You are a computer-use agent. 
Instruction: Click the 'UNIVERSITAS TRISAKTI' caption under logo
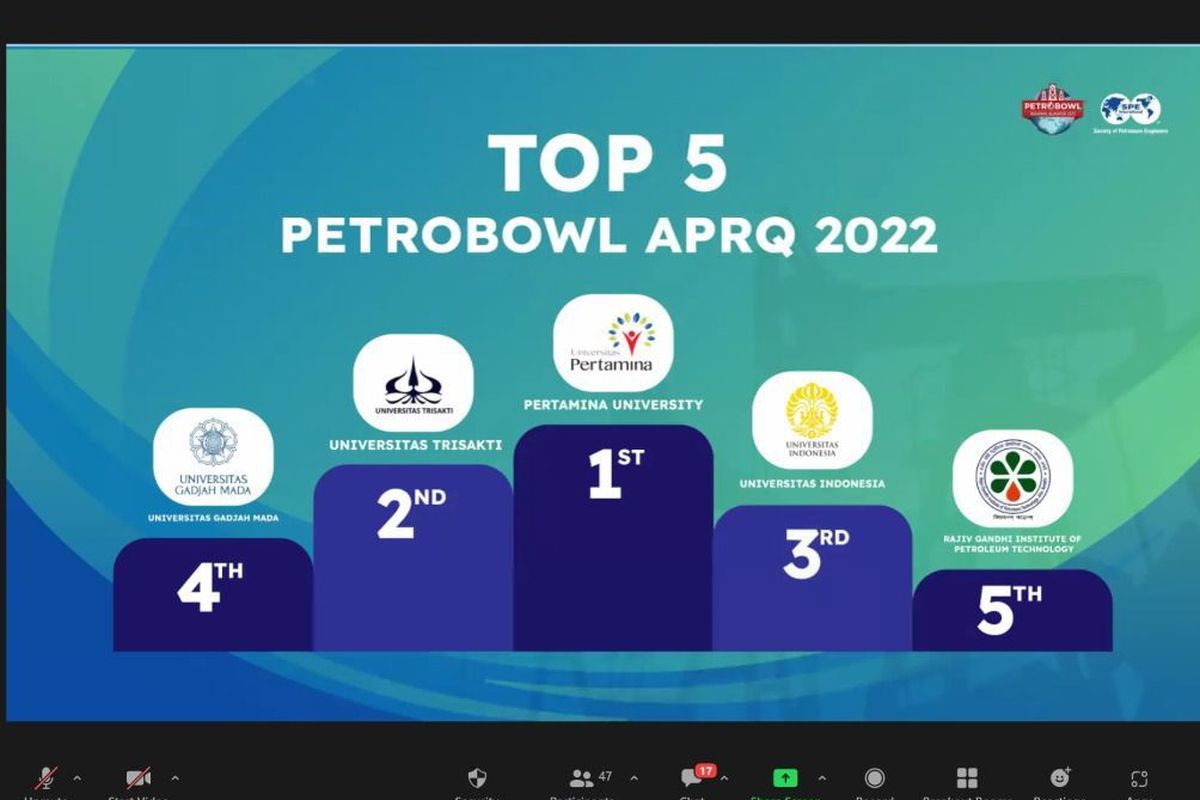415,444
